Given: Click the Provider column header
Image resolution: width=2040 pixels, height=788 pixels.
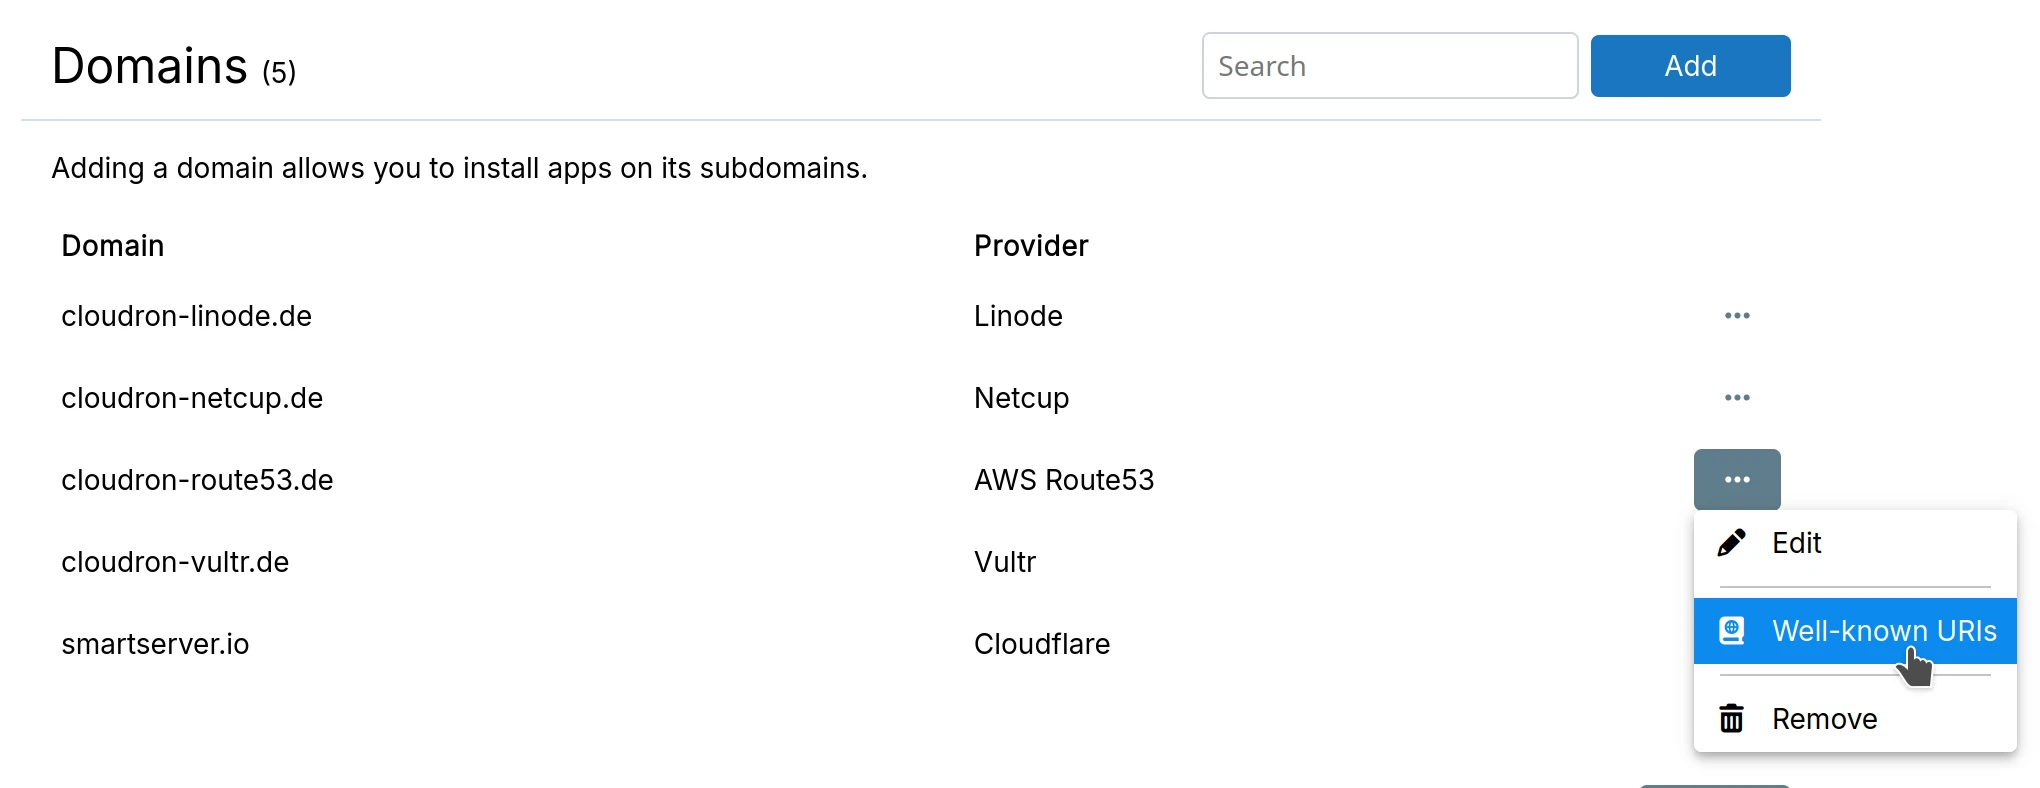Looking at the screenshot, I should click(x=1031, y=246).
